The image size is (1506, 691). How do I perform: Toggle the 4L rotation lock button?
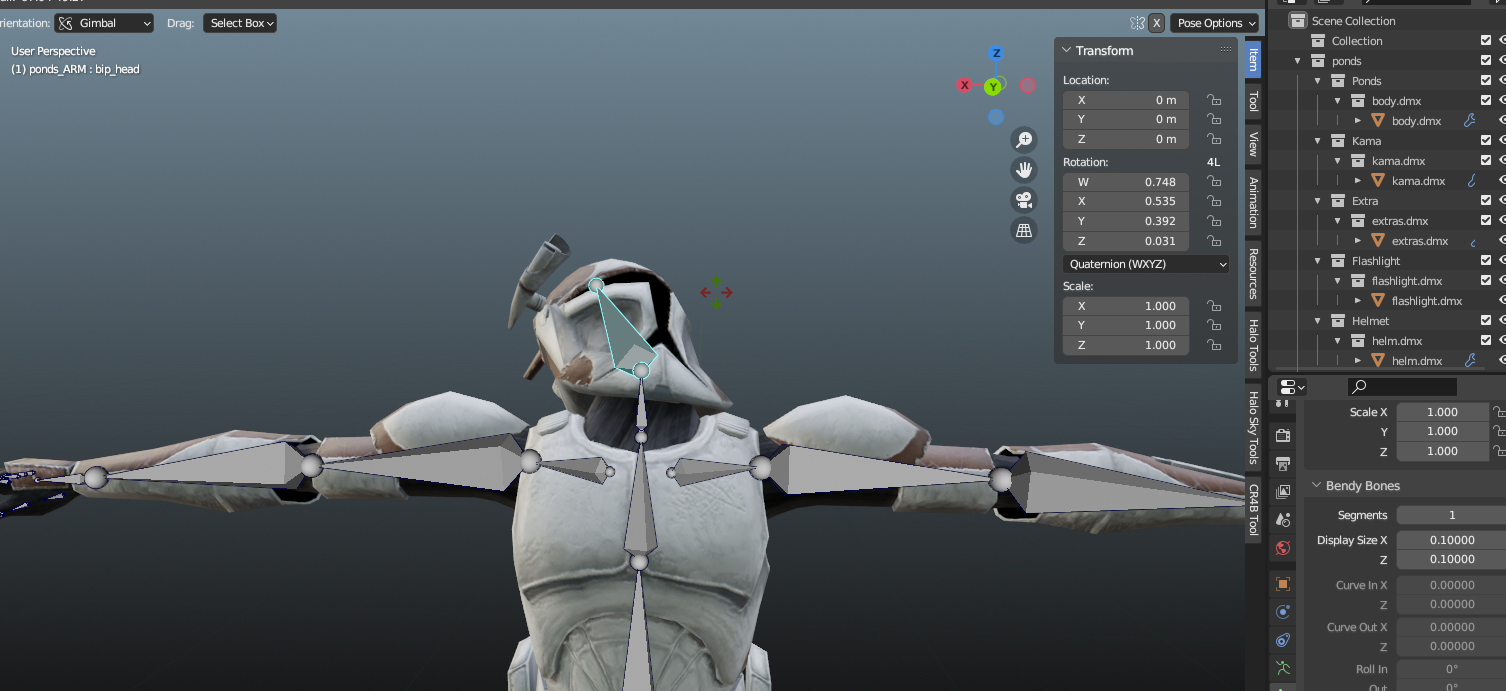tap(1213, 162)
